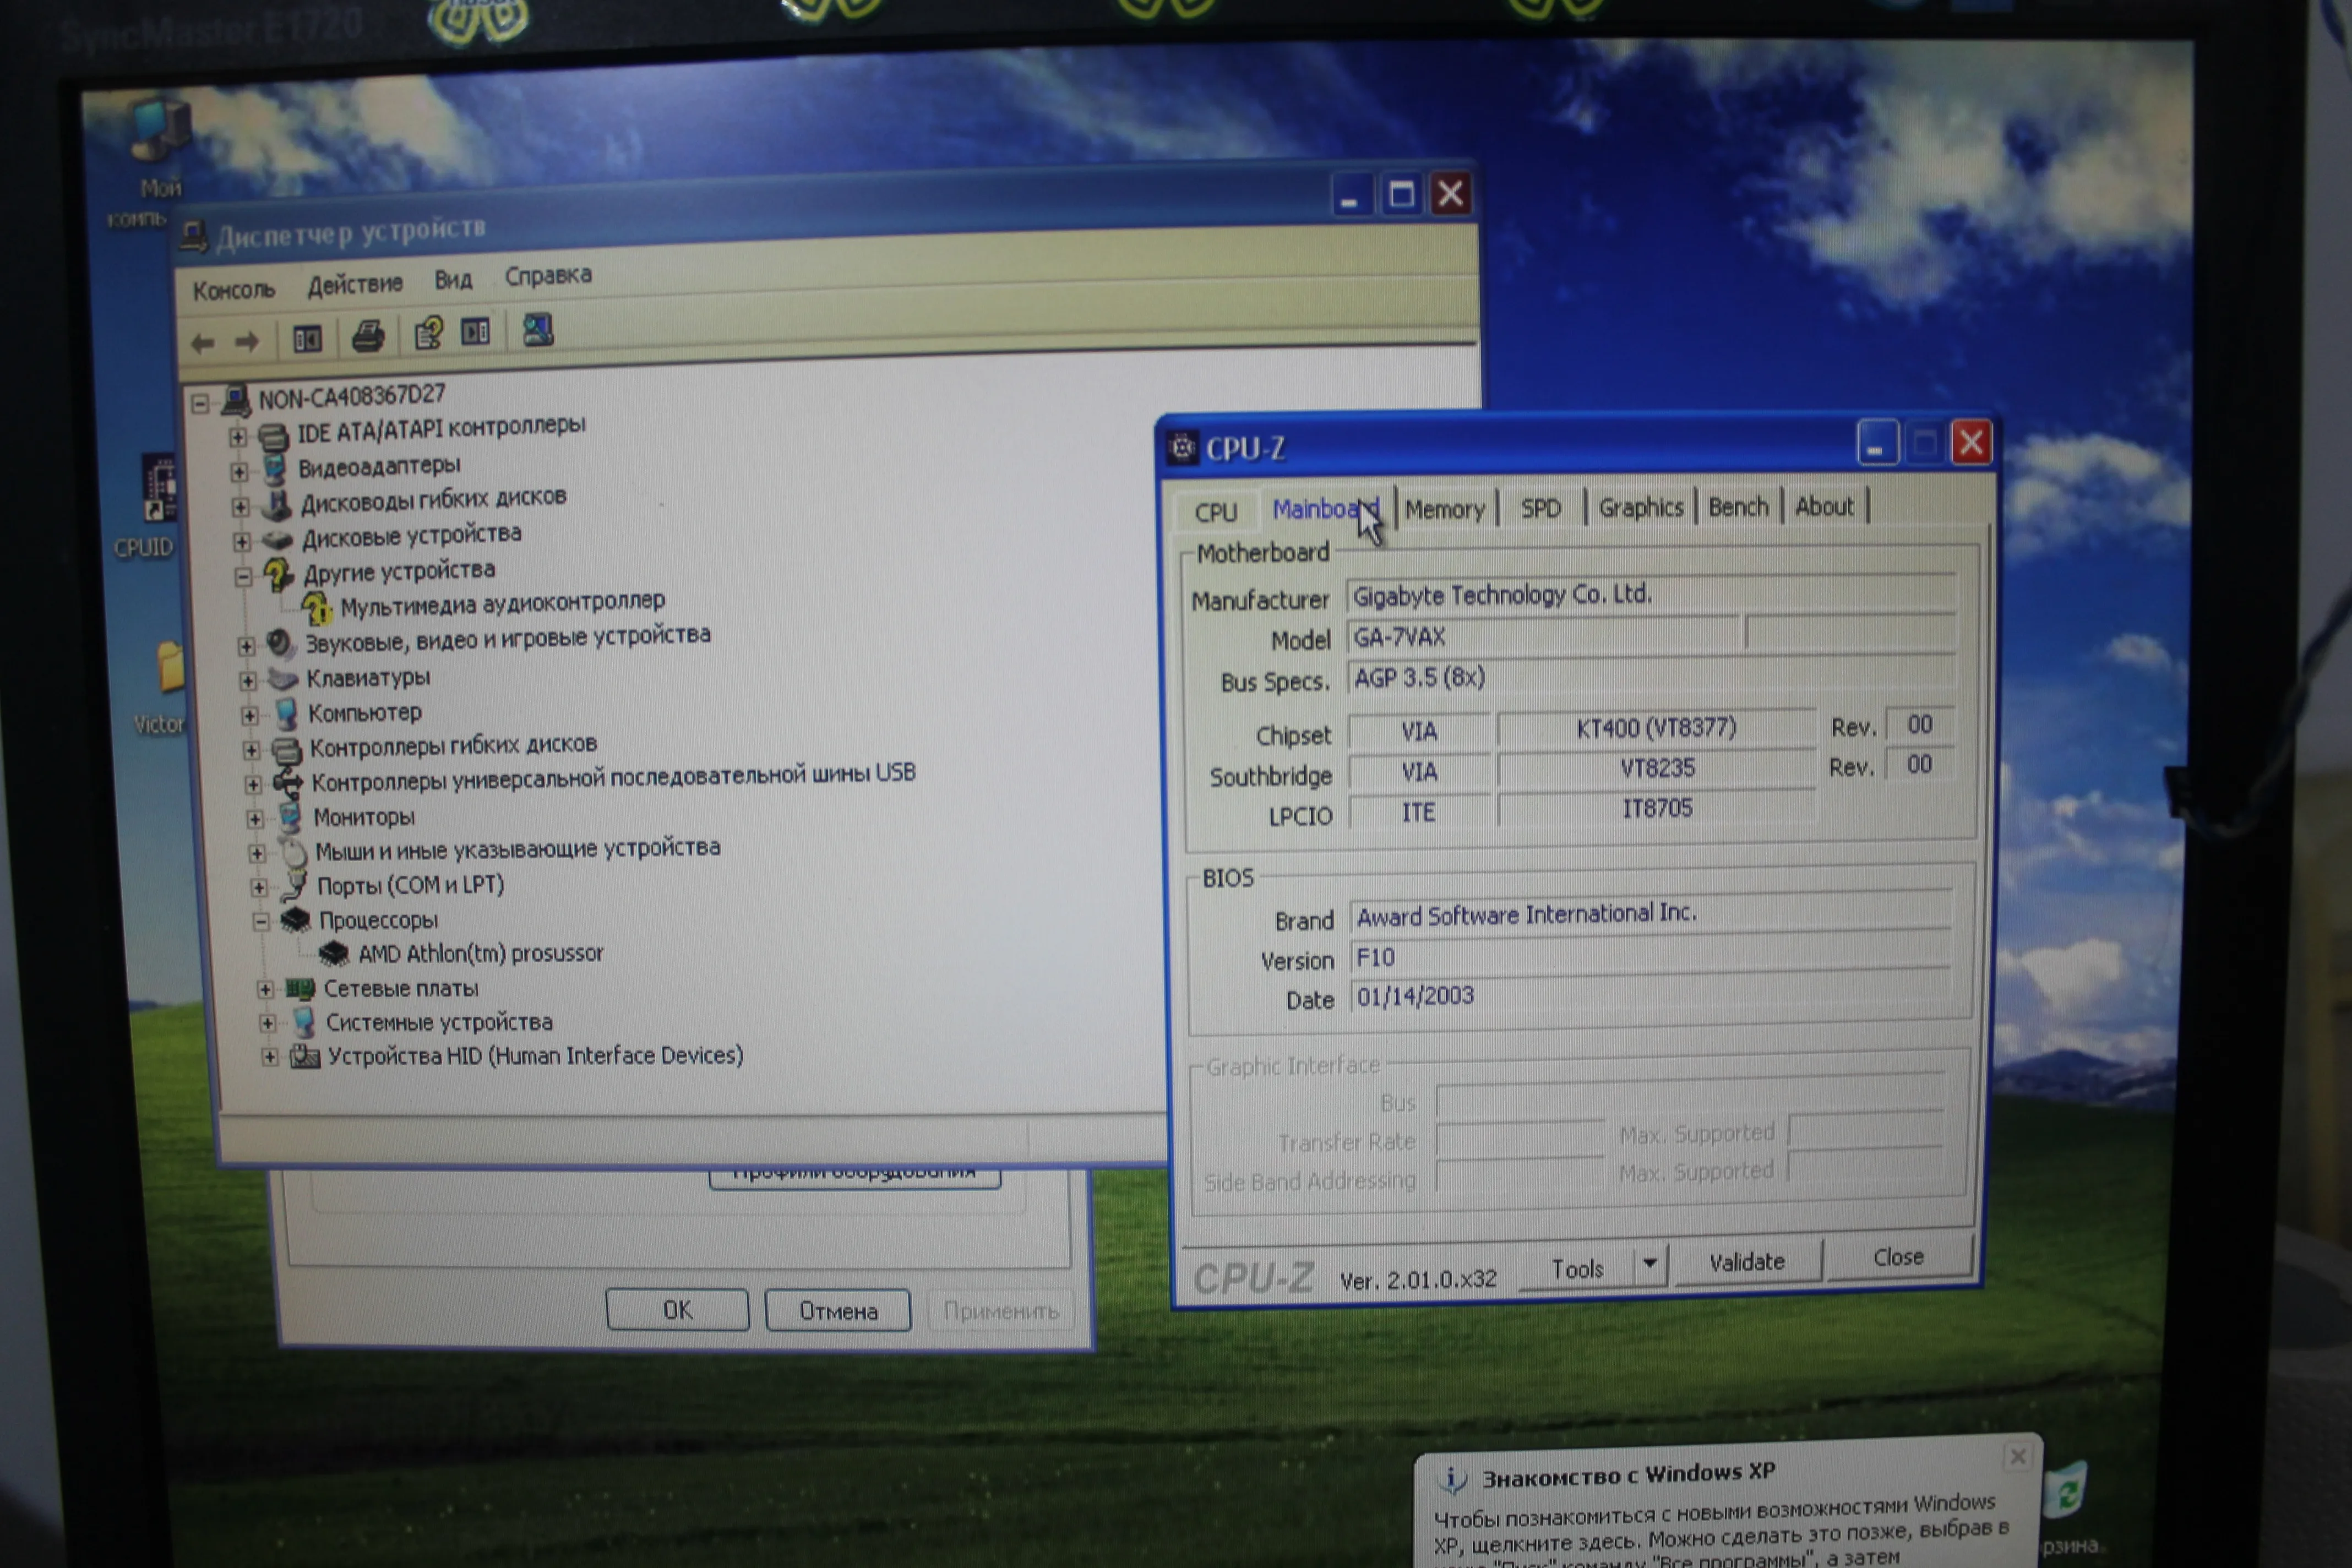Click the GA-7VAX model field in CPU-Z

point(1544,636)
